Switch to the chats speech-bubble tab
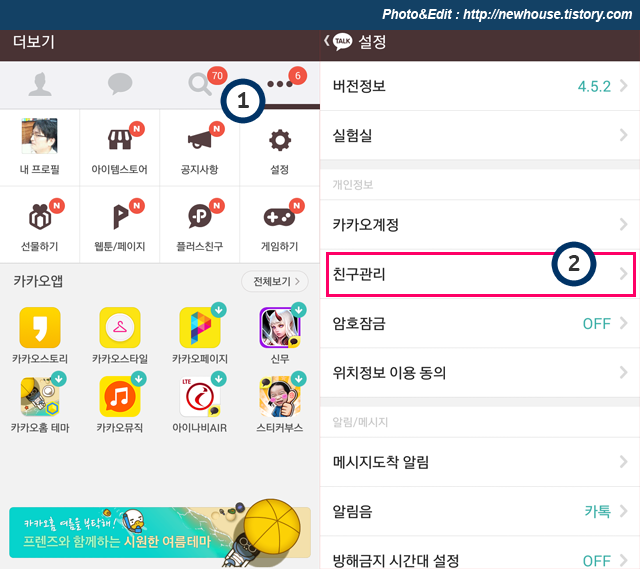This screenshot has width=640, height=569. (120, 84)
